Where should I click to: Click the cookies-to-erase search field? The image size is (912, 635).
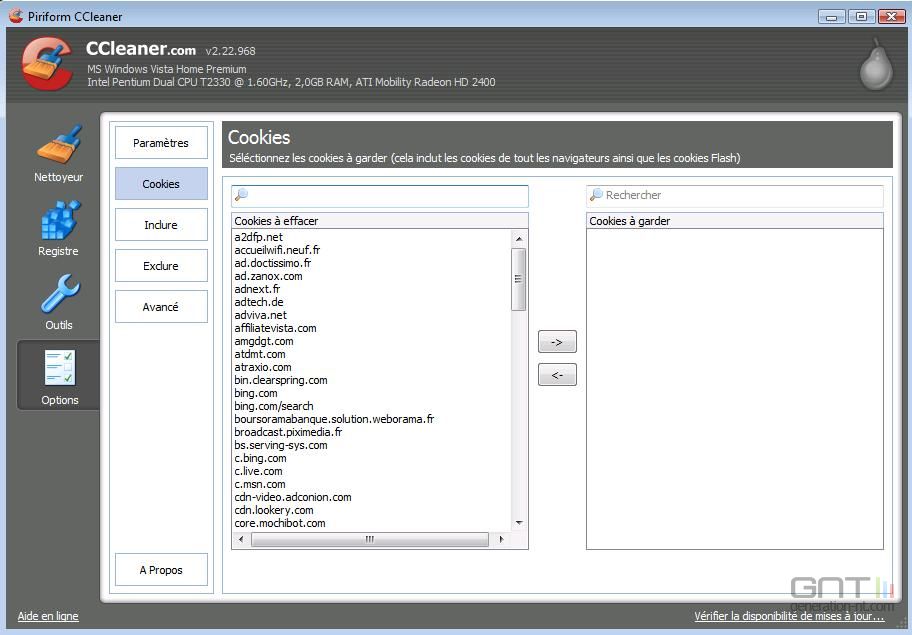tap(380, 196)
